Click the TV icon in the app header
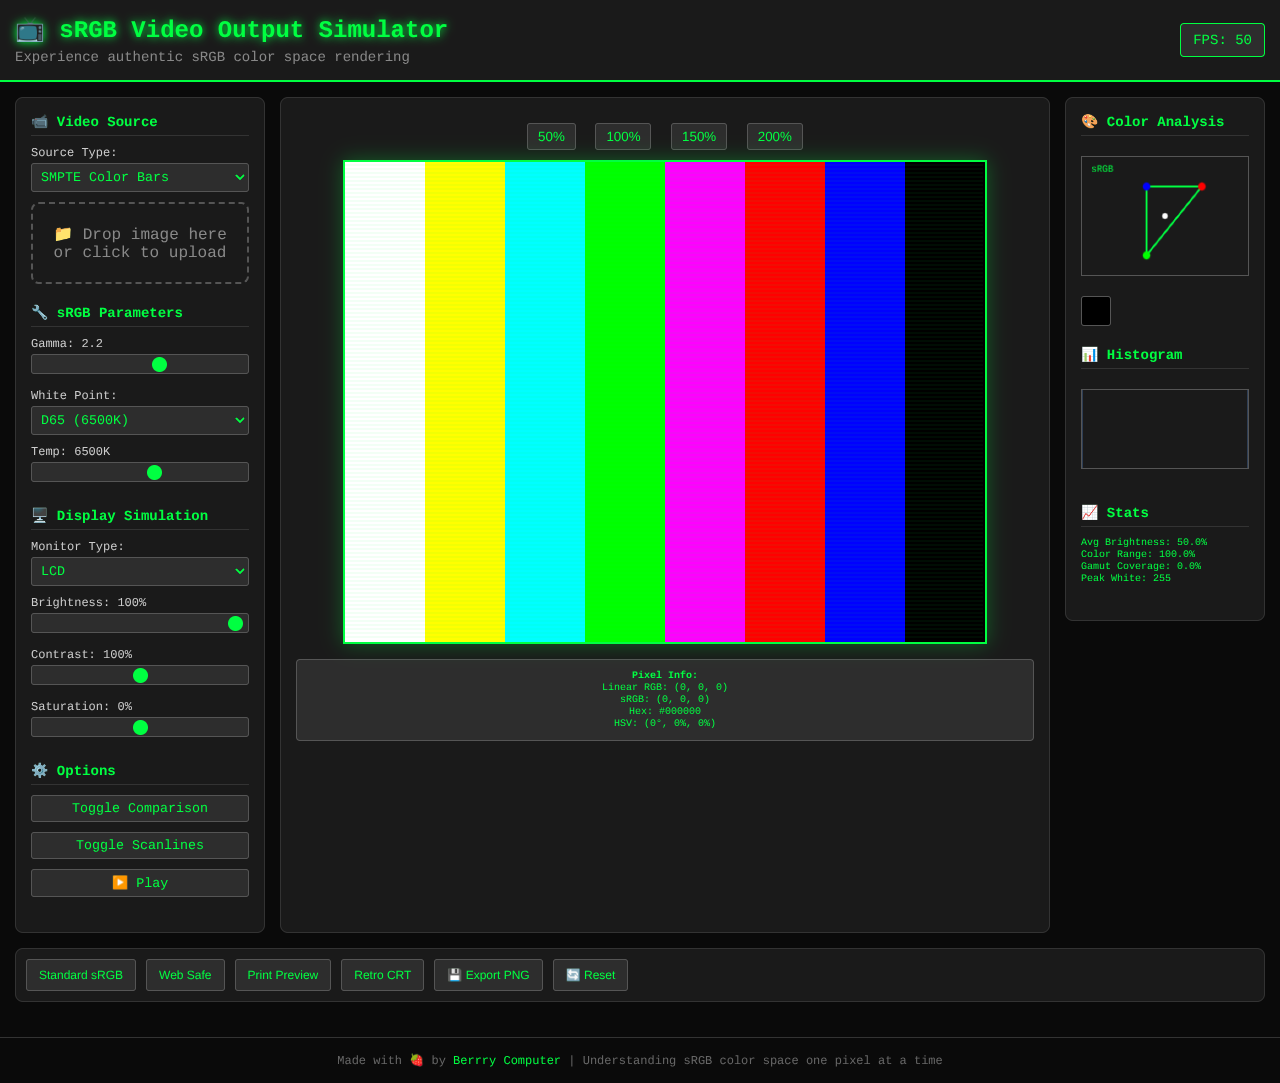The height and width of the screenshot is (1083, 1280). click(x=30, y=31)
